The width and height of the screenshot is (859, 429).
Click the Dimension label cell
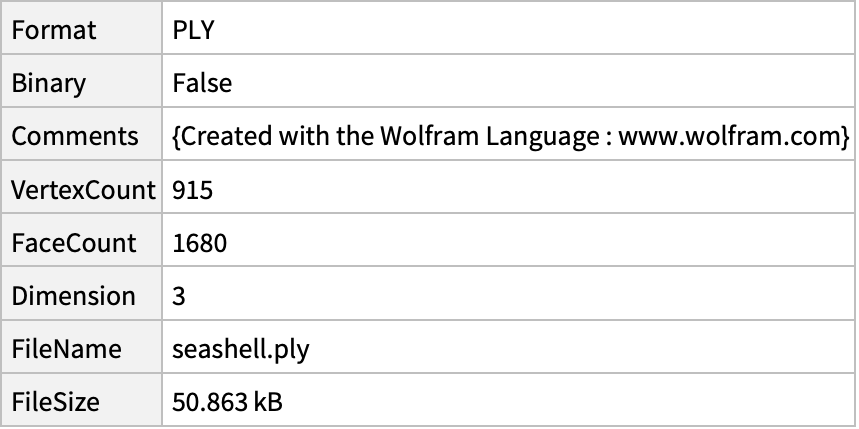82,294
